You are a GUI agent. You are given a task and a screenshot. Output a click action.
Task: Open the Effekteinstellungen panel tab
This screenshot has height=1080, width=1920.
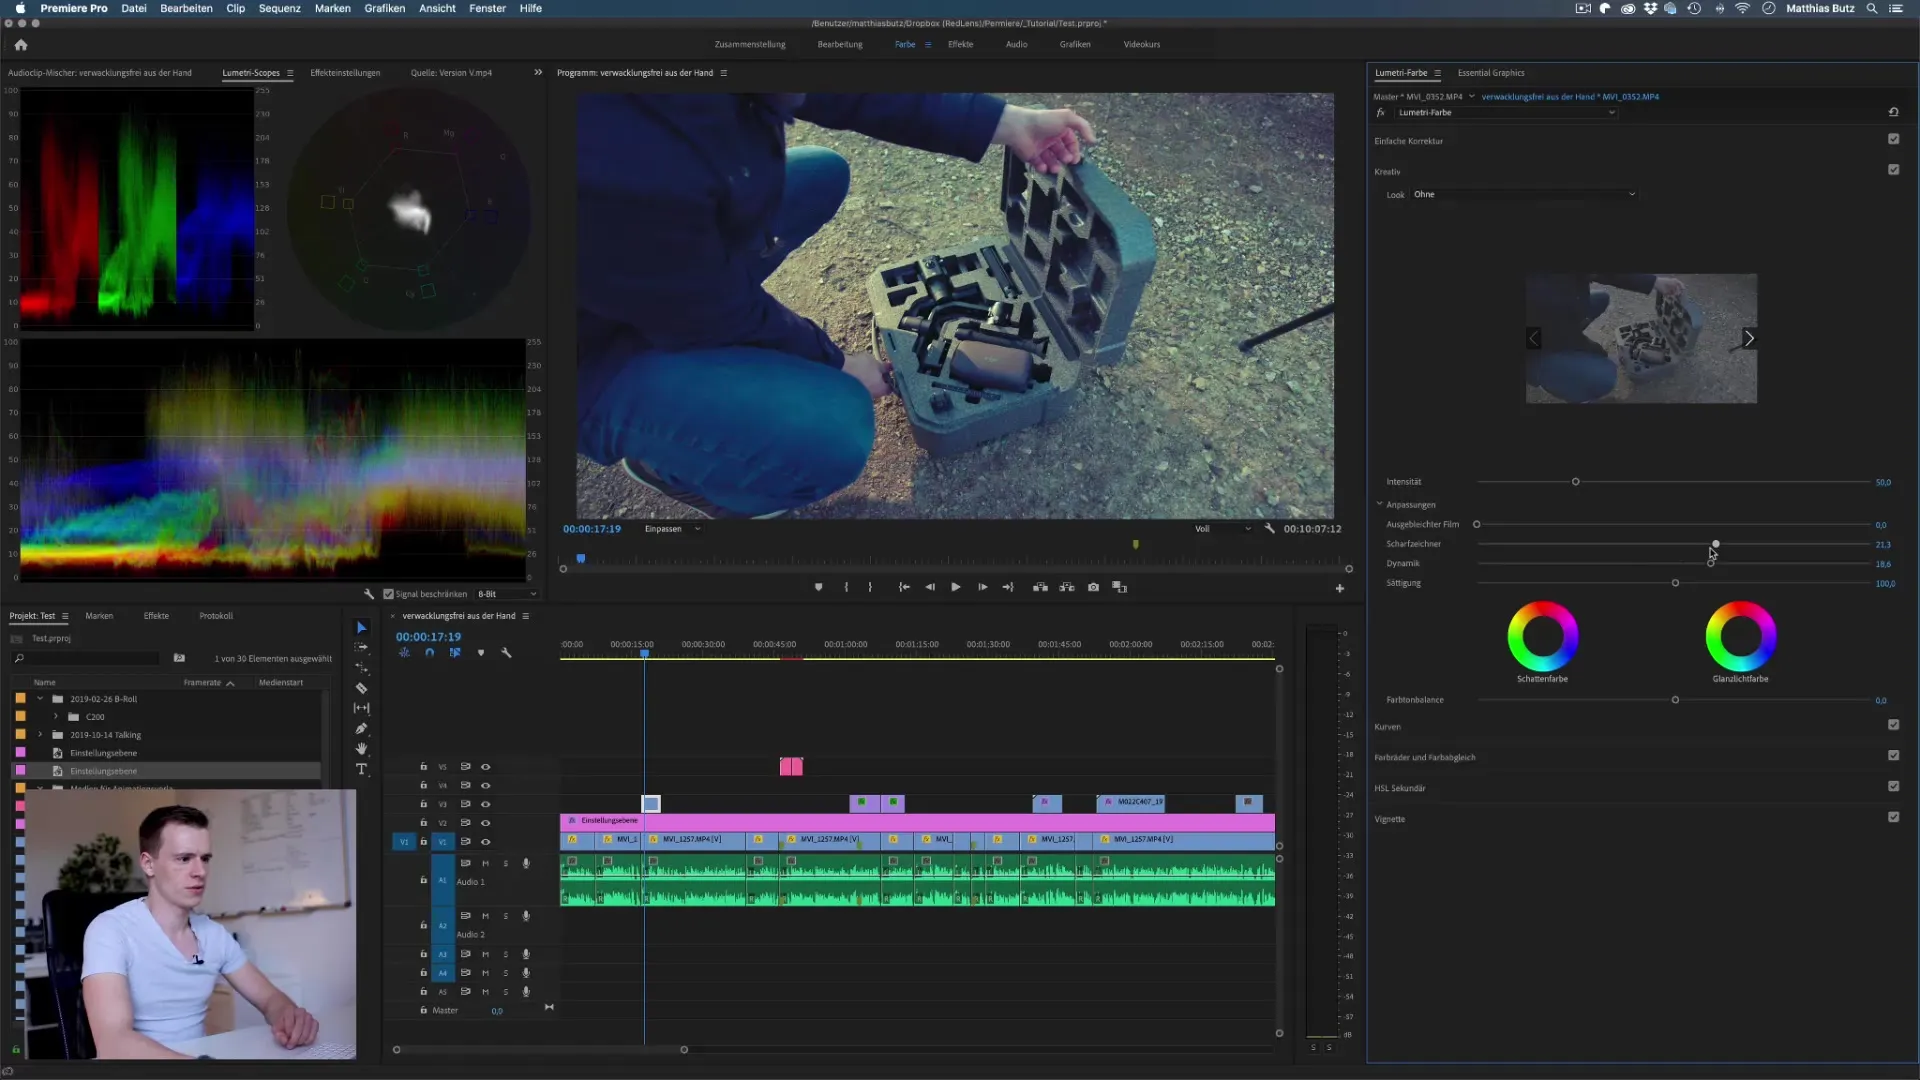point(345,73)
